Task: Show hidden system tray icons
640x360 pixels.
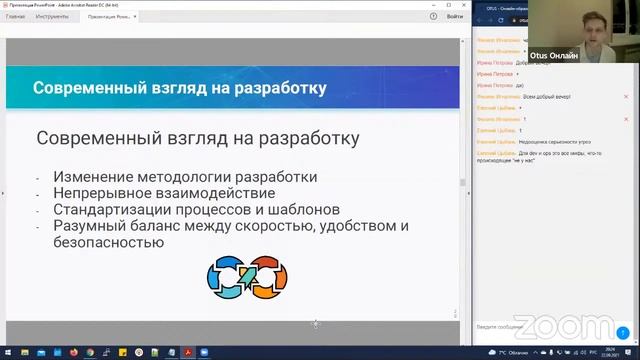Action: click(536, 352)
